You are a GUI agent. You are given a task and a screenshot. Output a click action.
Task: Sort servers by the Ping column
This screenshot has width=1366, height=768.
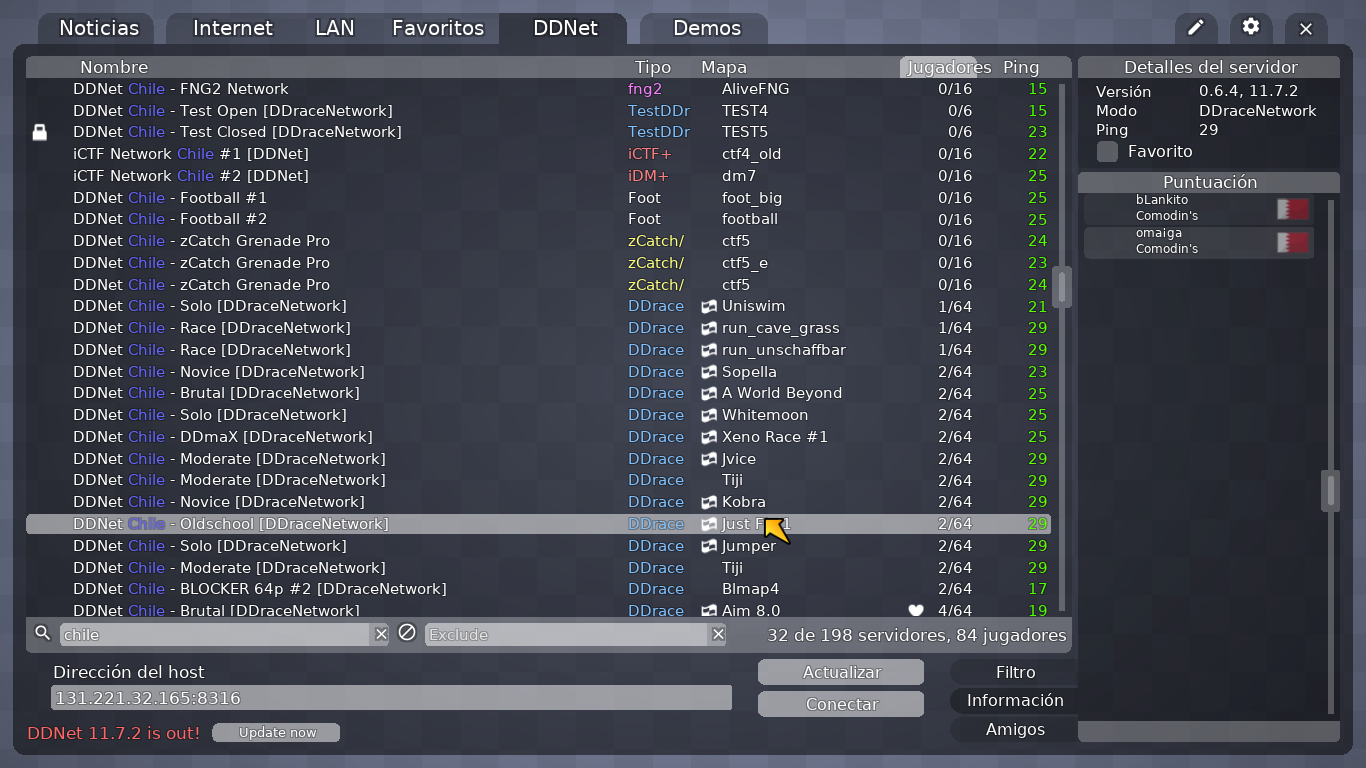[1021, 67]
